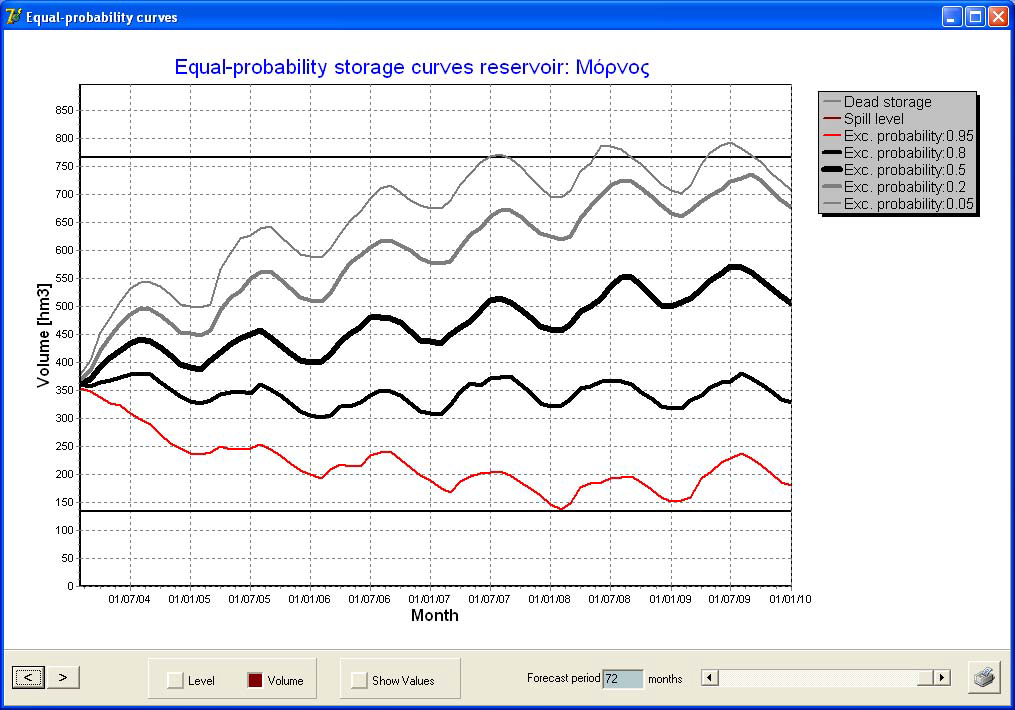1015x710 pixels.
Task: Click the forecast period scrollbar track
Action: pyautogui.click(x=818, y=678)
